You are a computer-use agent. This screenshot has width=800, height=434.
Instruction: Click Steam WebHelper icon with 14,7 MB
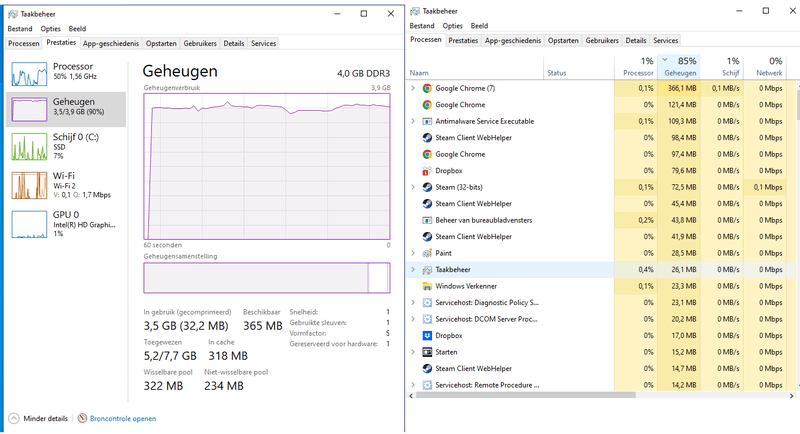coord(427,368)
